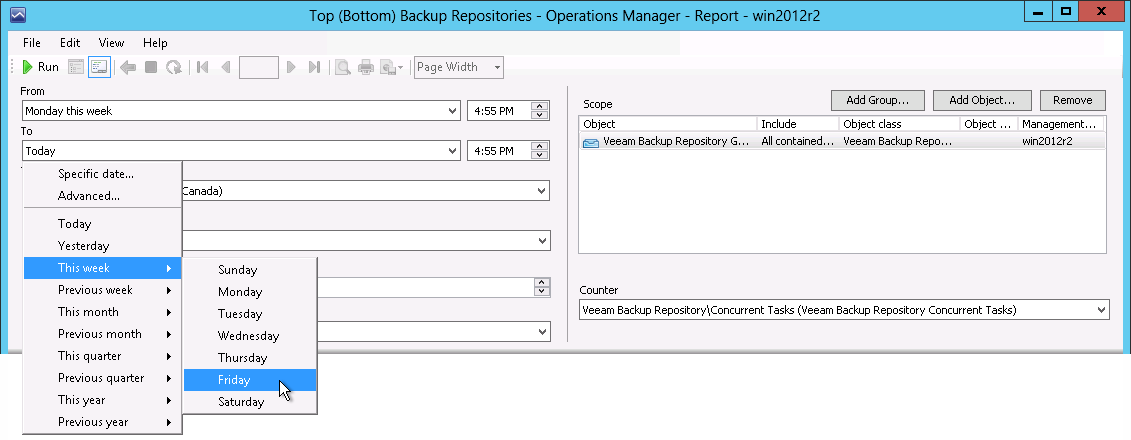Open the From date dropdown

coord(453,111)
